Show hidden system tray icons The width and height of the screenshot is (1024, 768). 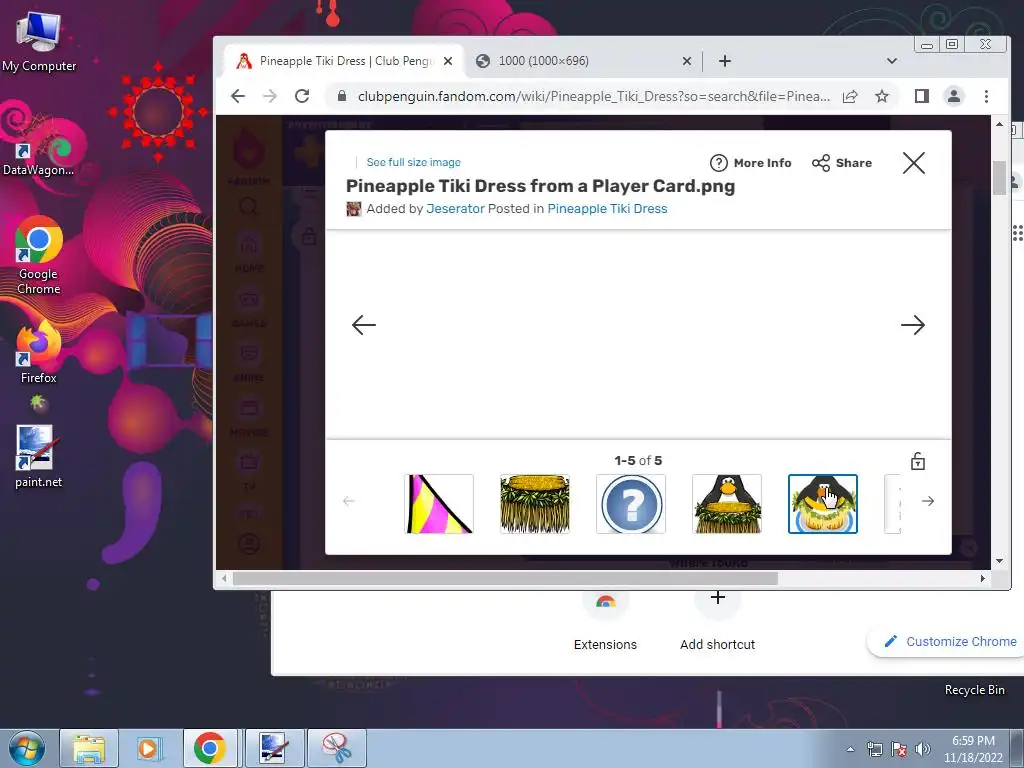(x=850, y=749)
